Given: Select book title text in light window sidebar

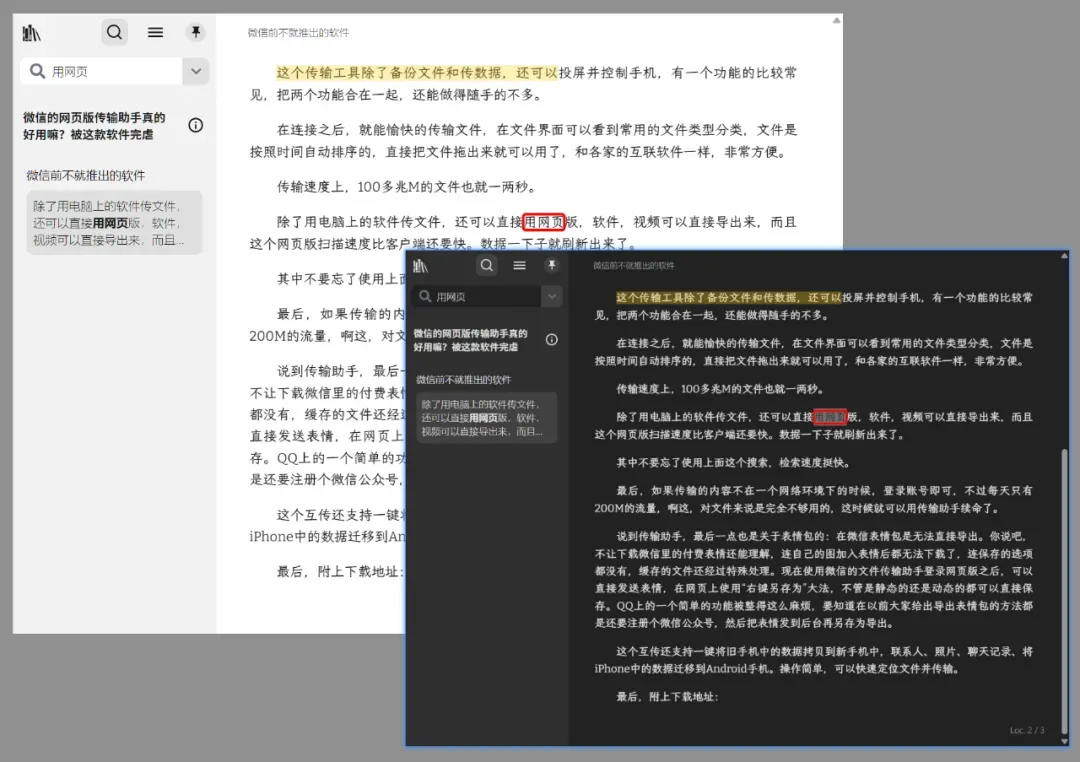Looking at the screenshot, I should 94,126.
